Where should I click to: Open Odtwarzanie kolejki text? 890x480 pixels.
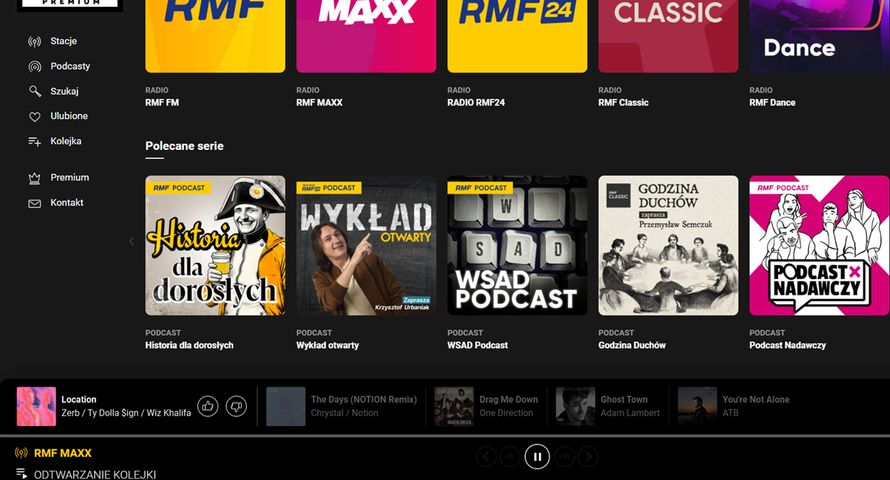click(x=95, y=474)
